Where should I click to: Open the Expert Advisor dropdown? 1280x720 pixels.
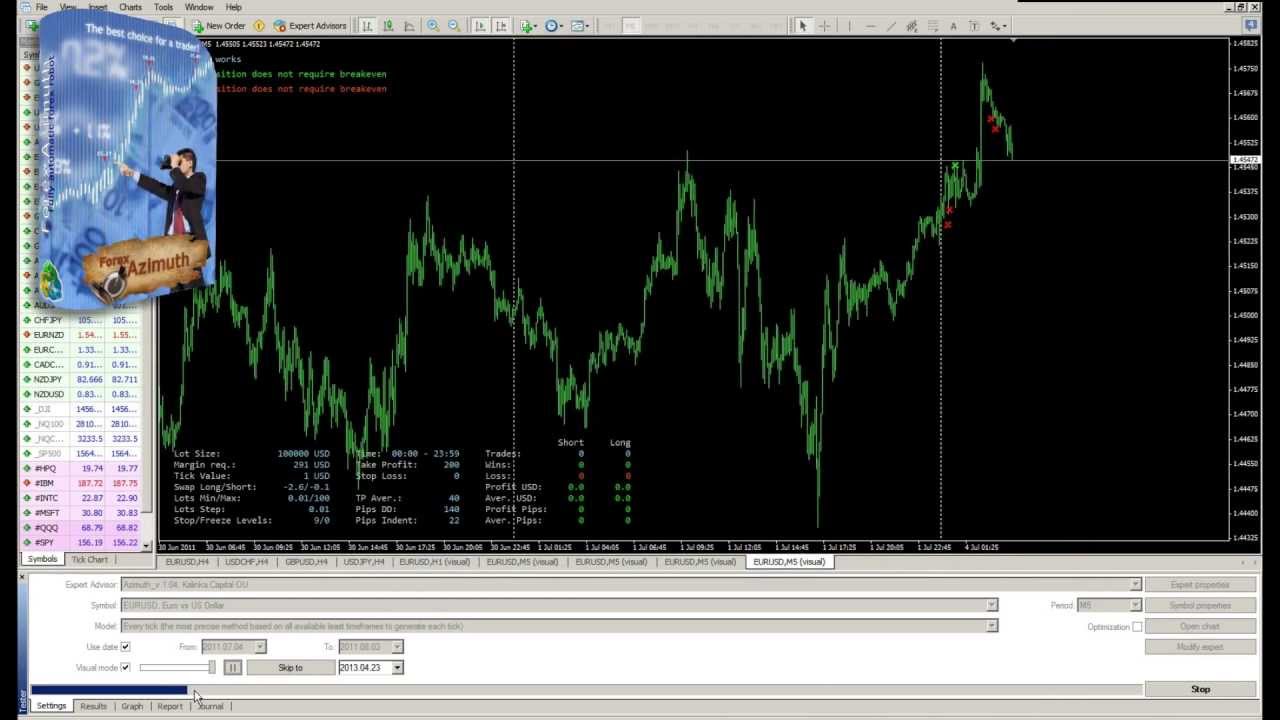[1135, 585]
